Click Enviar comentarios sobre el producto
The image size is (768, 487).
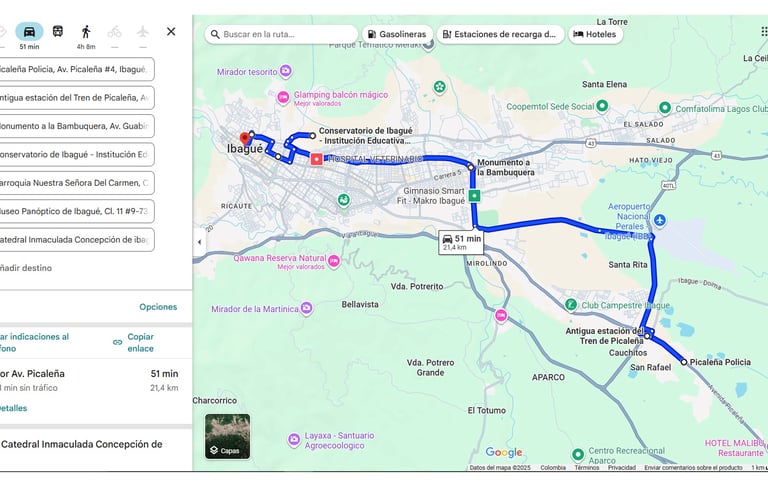(x=693, y=468)
